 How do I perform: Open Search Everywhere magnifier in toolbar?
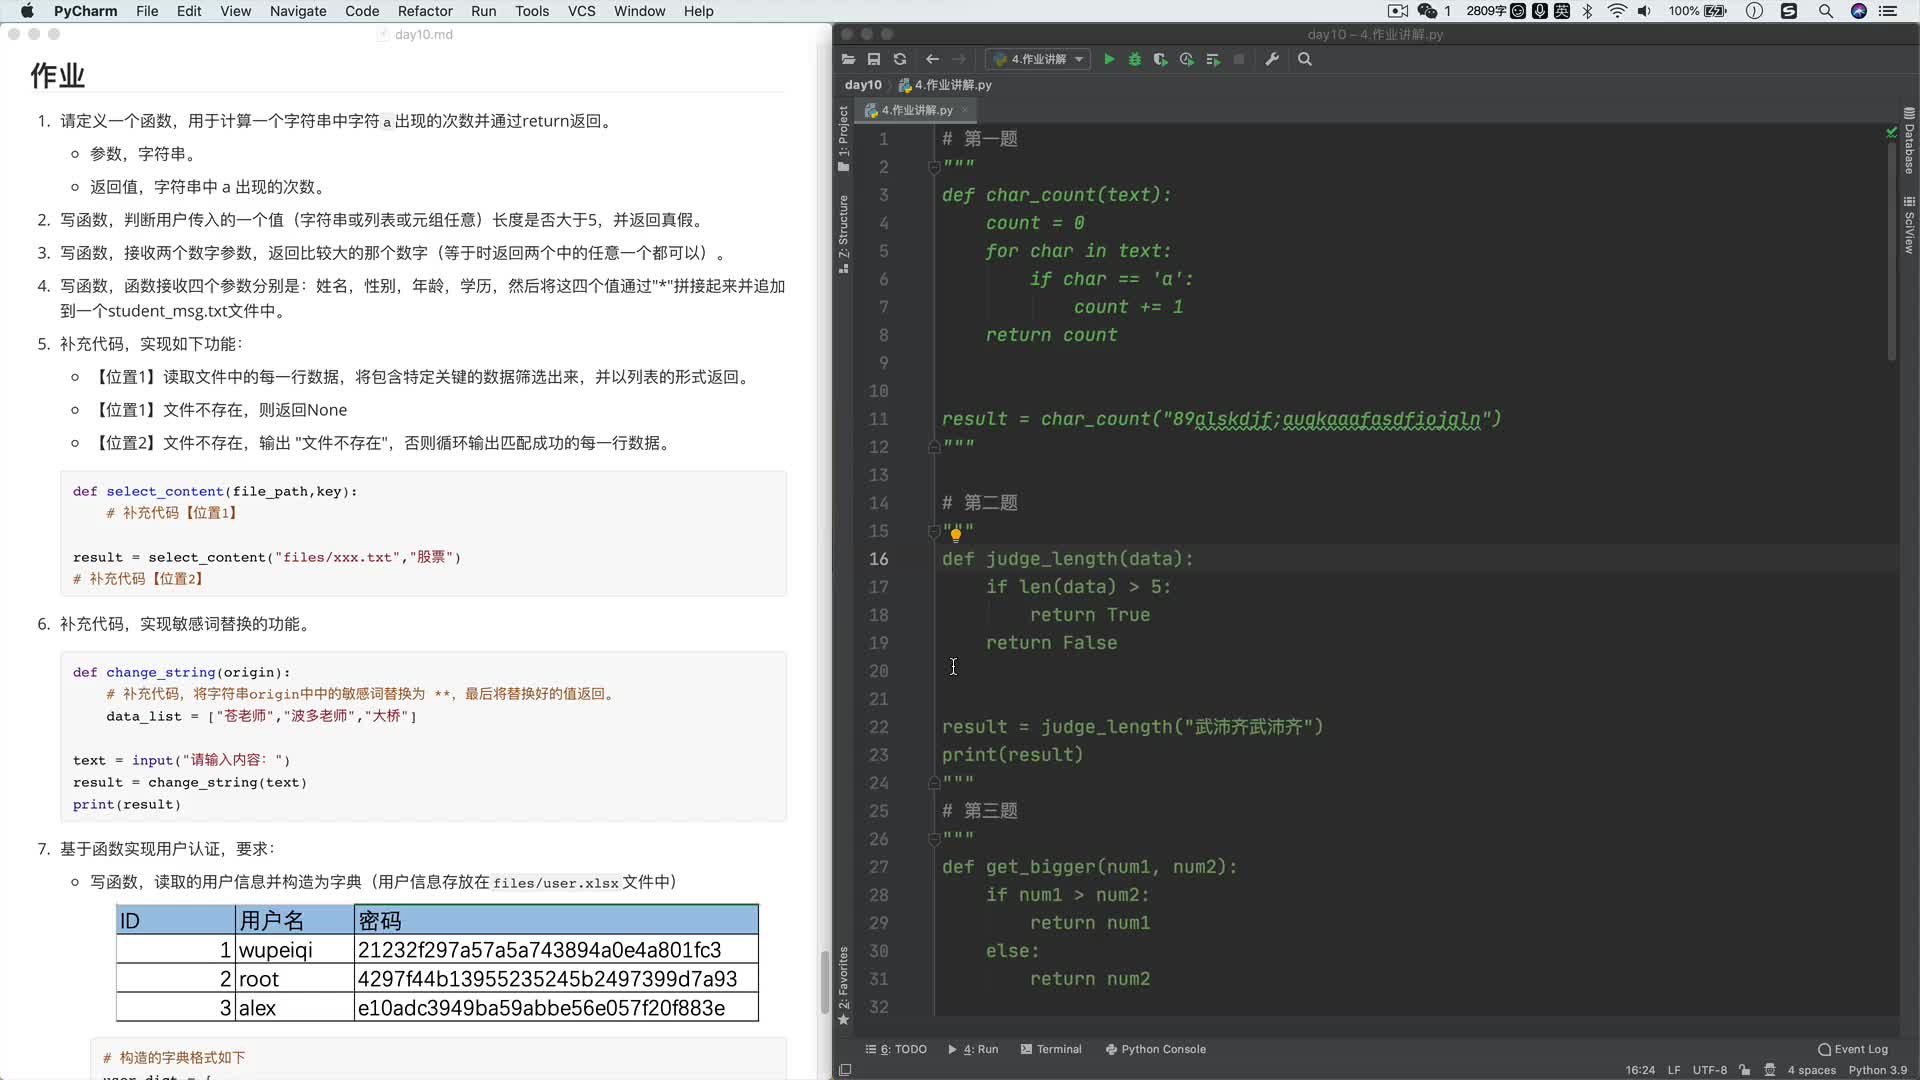click(x=1305, y=59)
